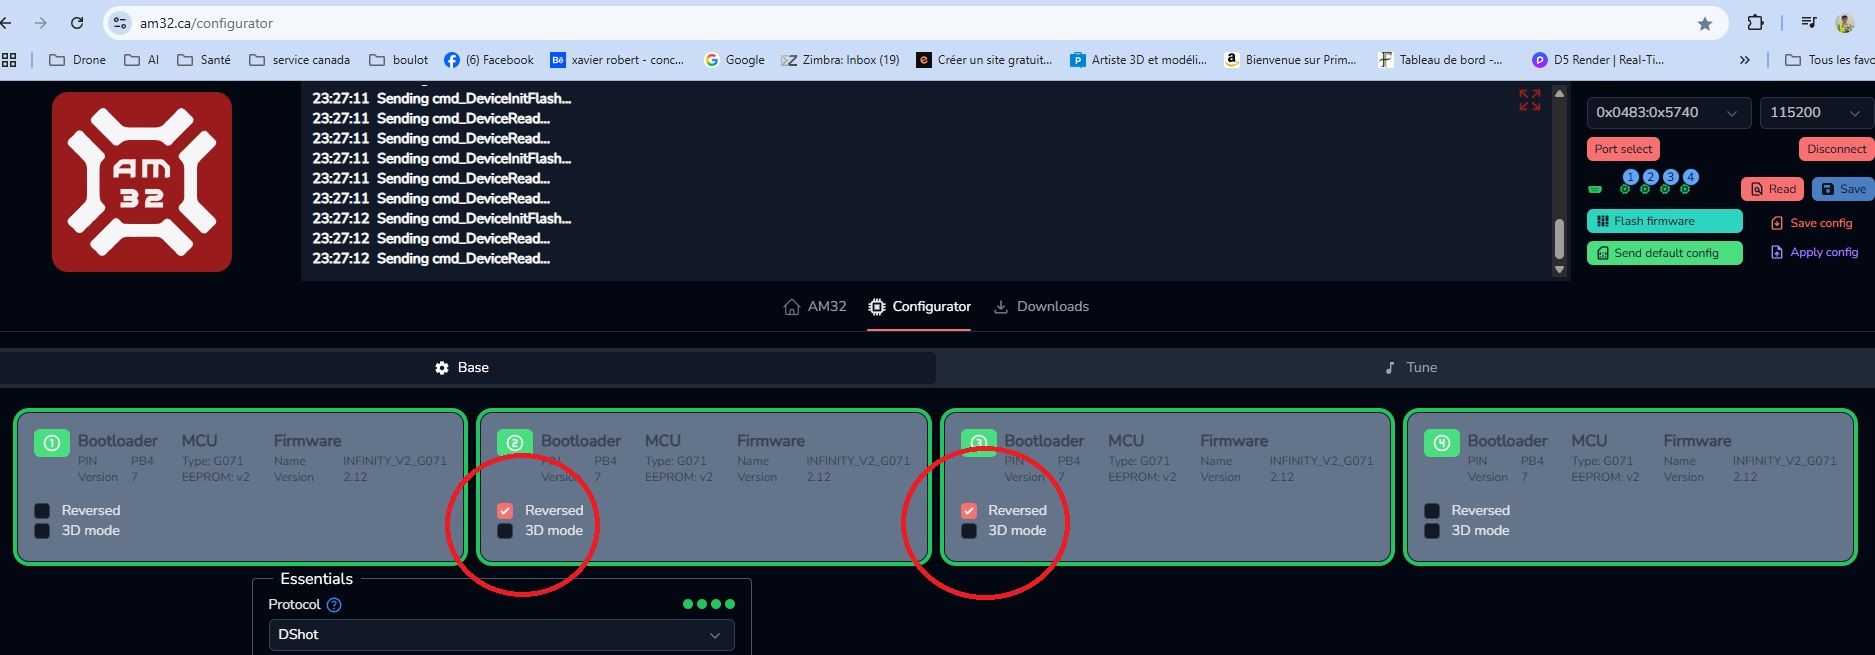Click the log console vertical scrollbar thumb
Screen dimensions: 1875x655
click(x=1558, y=238)
